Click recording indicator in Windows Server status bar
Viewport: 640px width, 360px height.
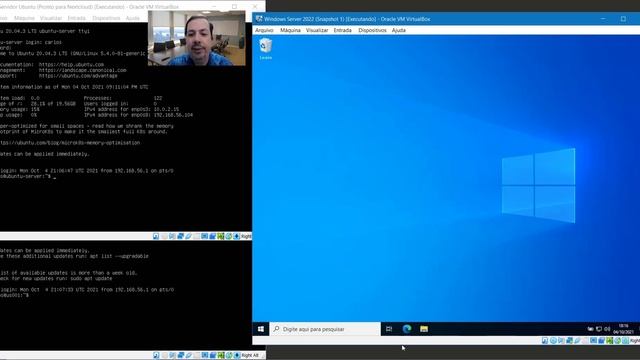(601, 340)
